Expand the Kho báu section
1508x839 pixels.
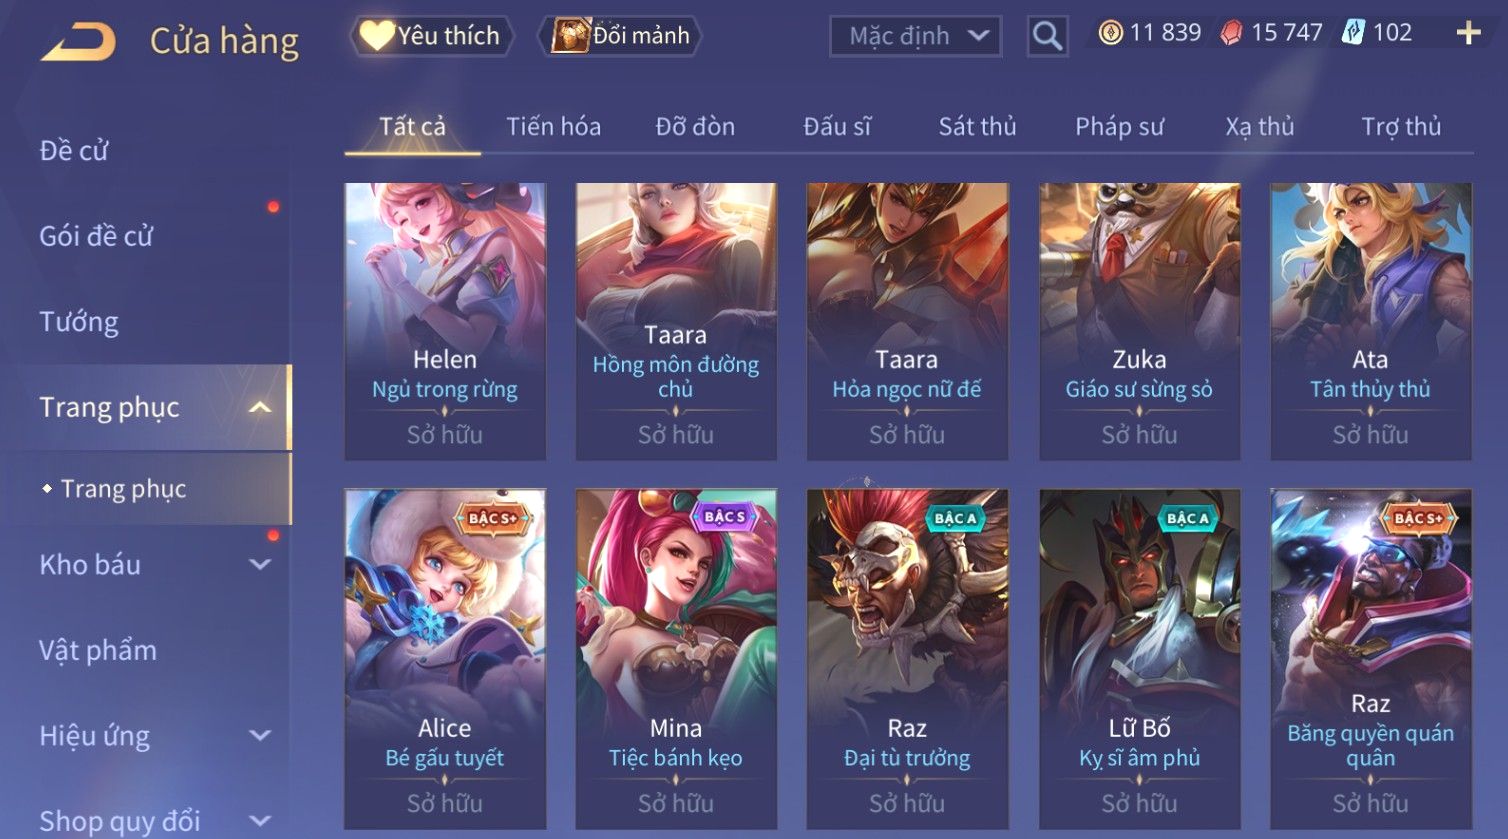pyautogui.click(x=260, y=564)
